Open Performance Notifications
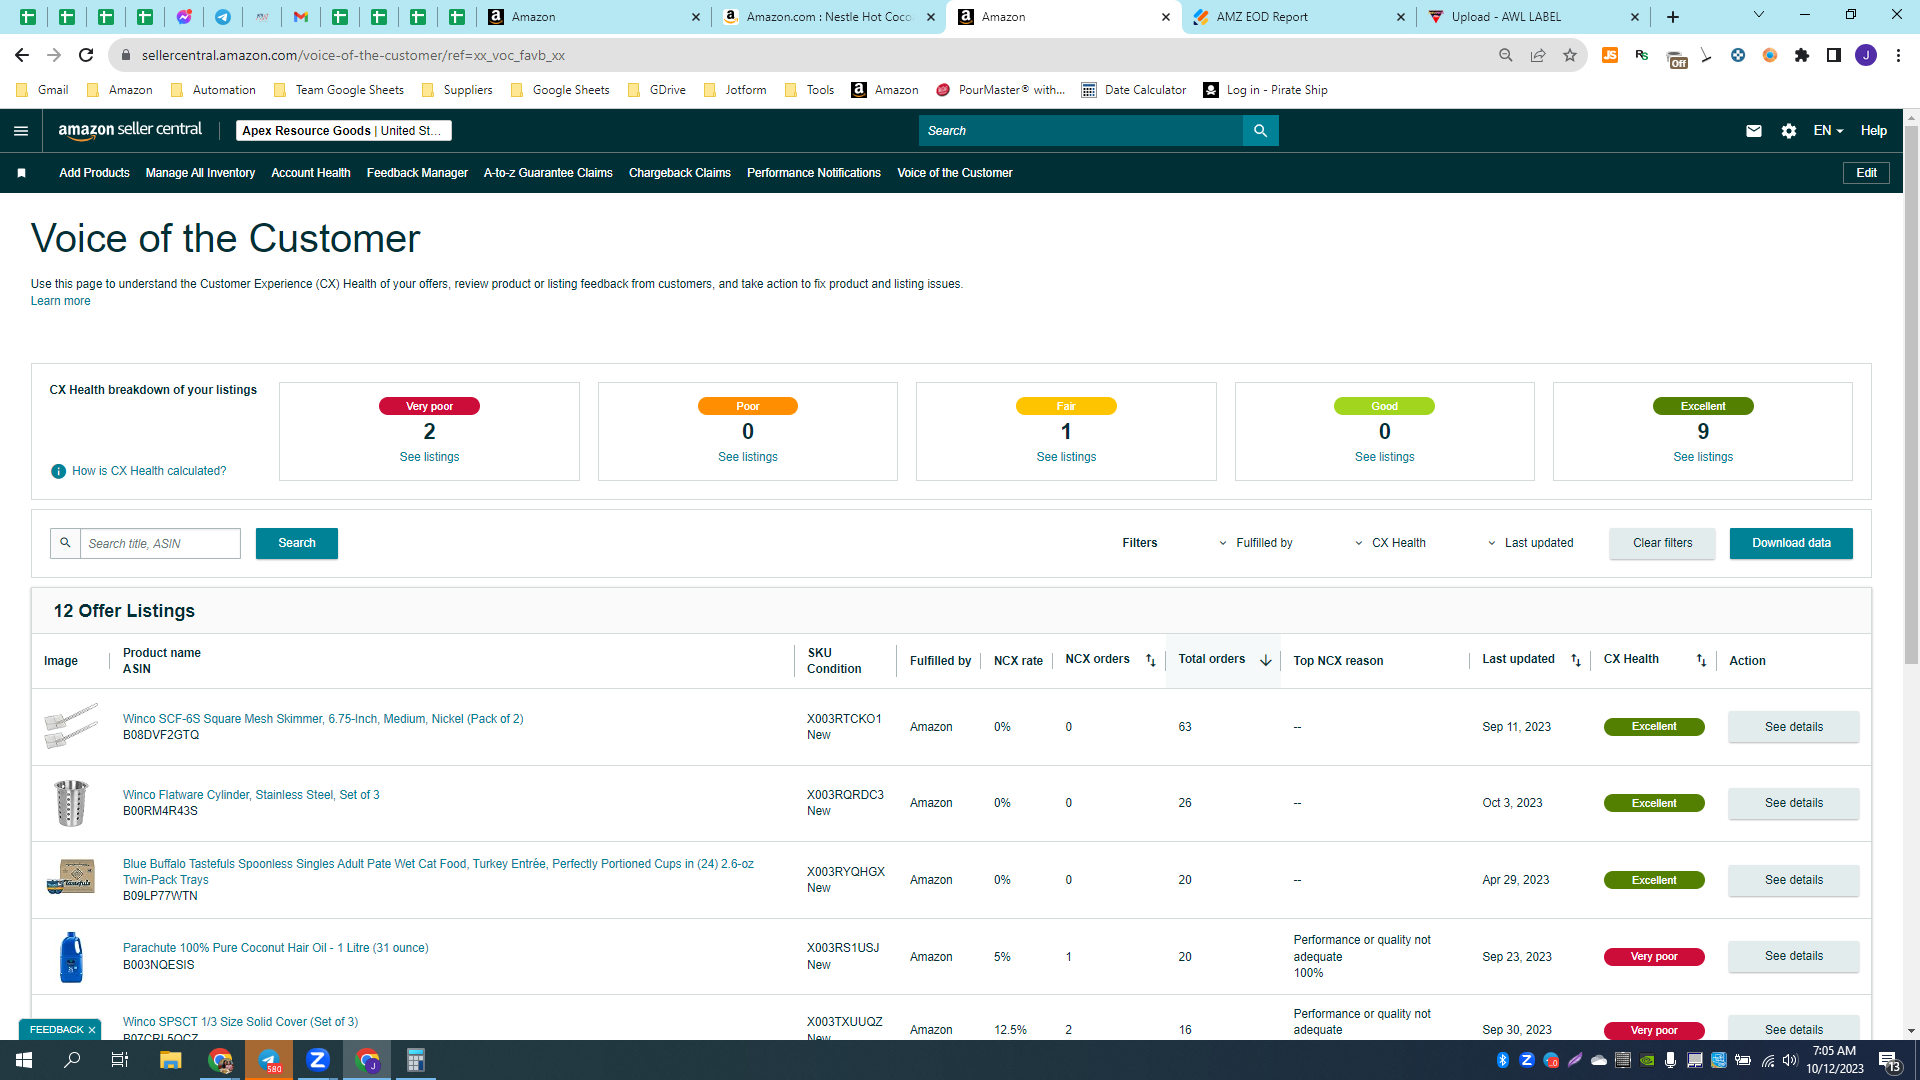1920x1080 pixels. pyautogui.click(x=814, y=173)
